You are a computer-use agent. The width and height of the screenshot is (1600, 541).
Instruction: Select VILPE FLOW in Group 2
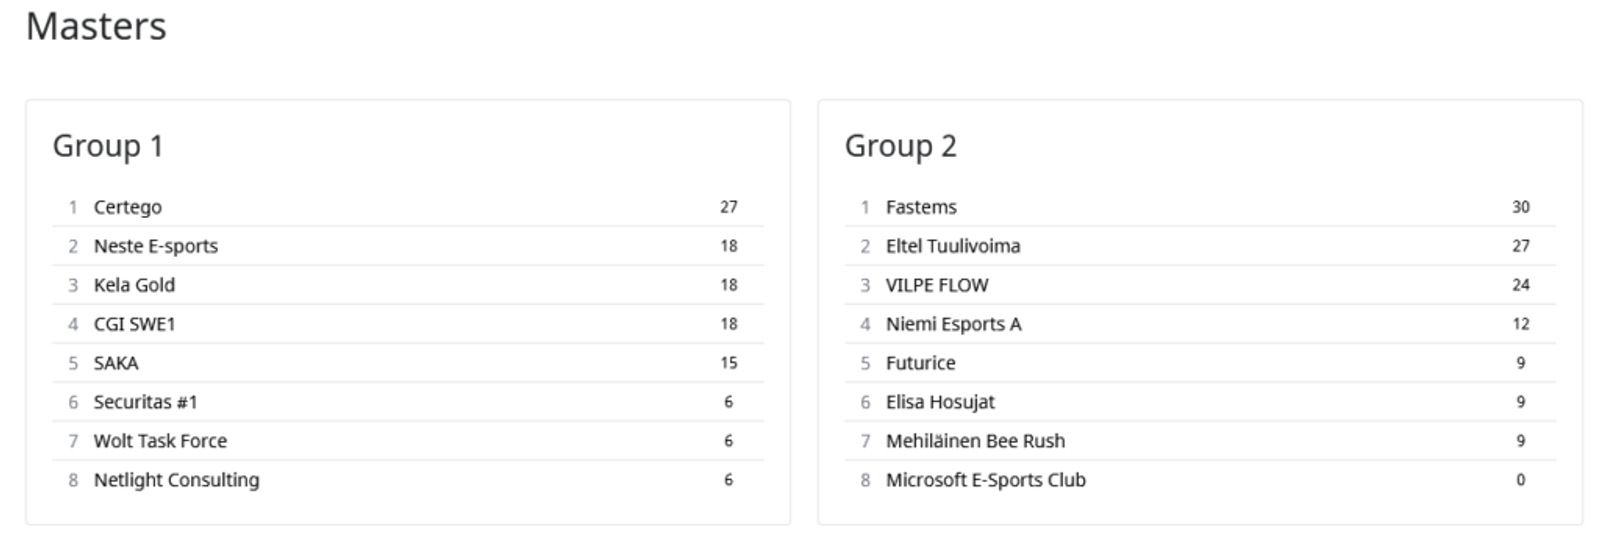coord(937,285)
